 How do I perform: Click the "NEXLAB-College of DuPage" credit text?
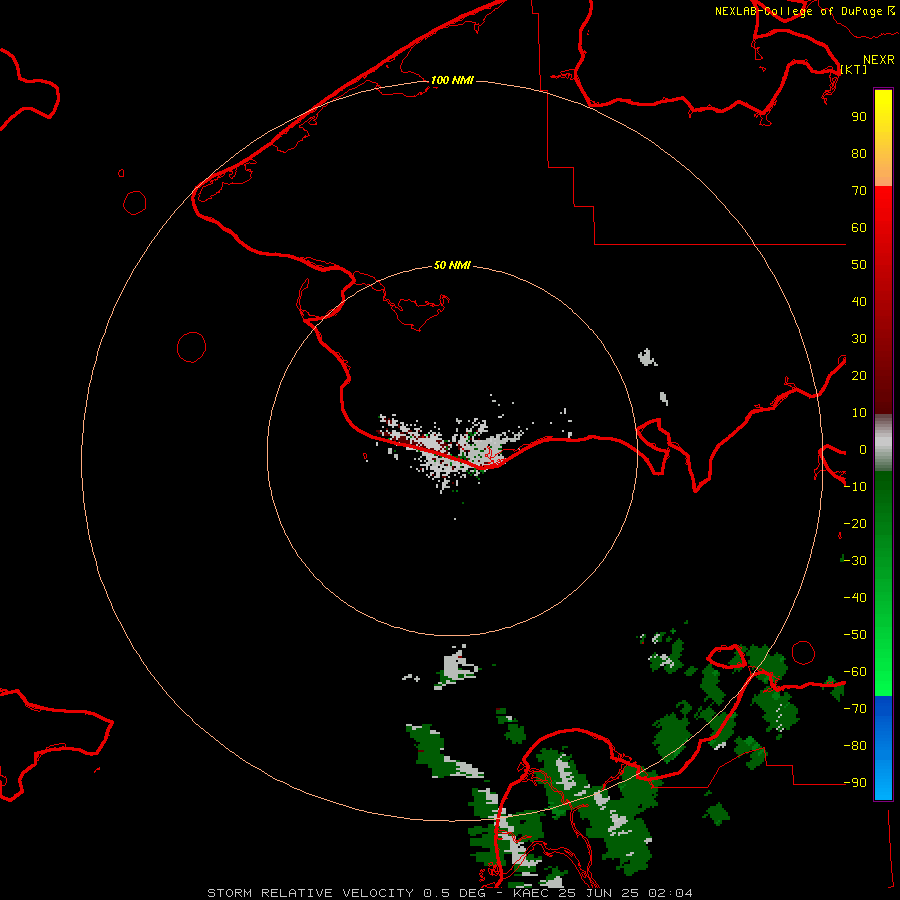pos(798,11)
